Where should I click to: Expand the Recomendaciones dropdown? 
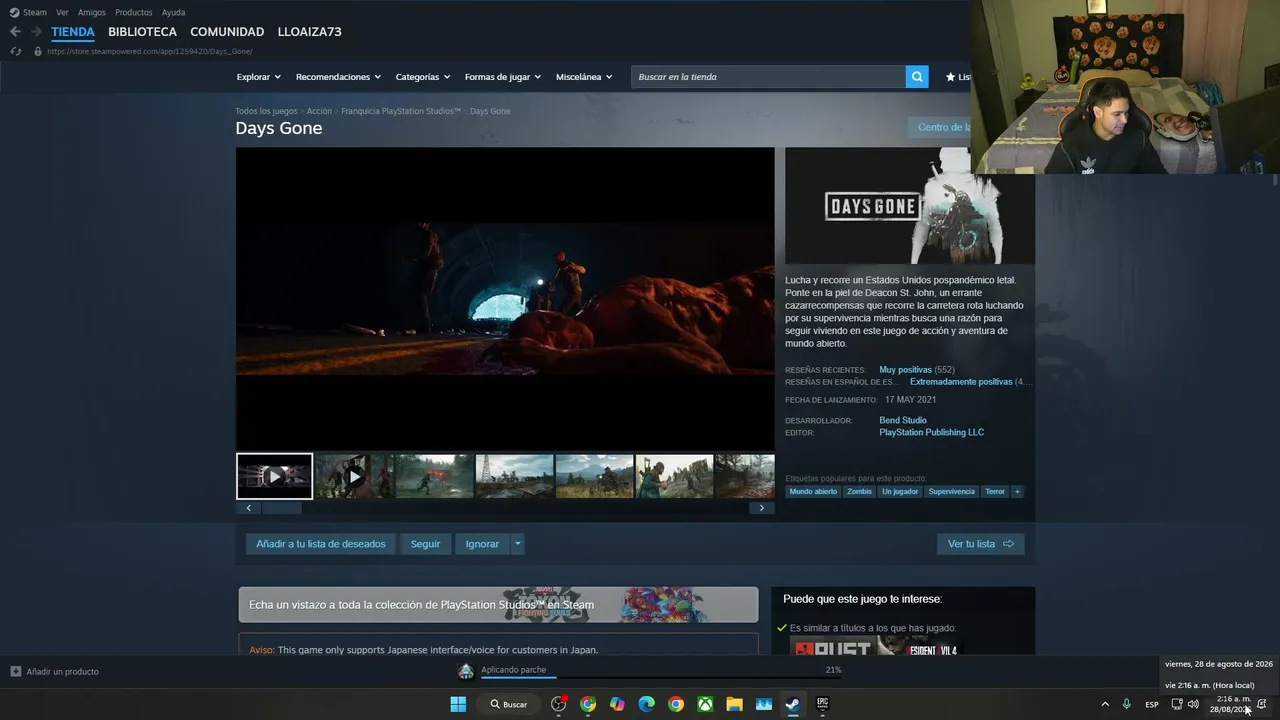point(339,77)
